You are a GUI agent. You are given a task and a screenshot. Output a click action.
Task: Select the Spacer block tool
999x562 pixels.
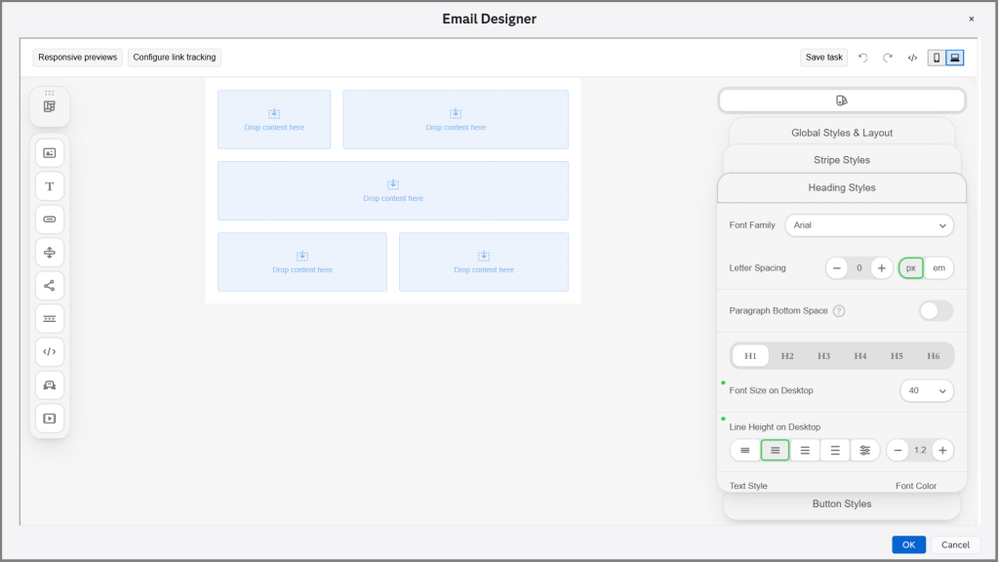[x=49, y=252]
